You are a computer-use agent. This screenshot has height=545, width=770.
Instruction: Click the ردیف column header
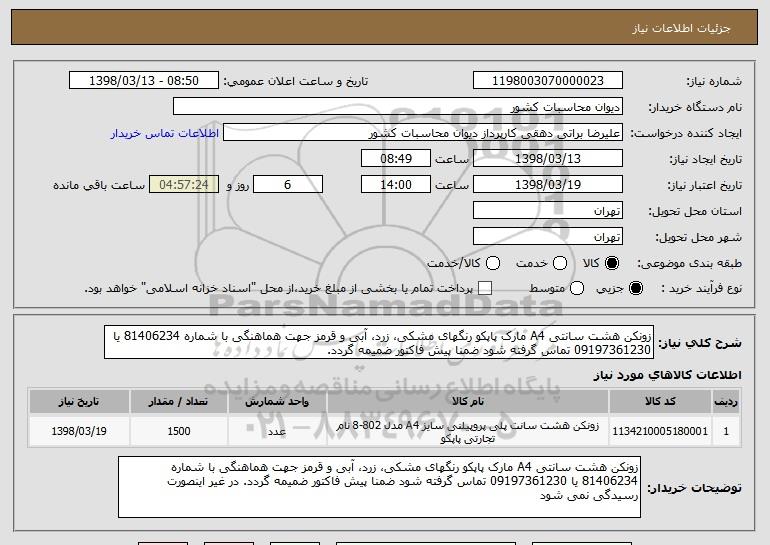(726, 402)
